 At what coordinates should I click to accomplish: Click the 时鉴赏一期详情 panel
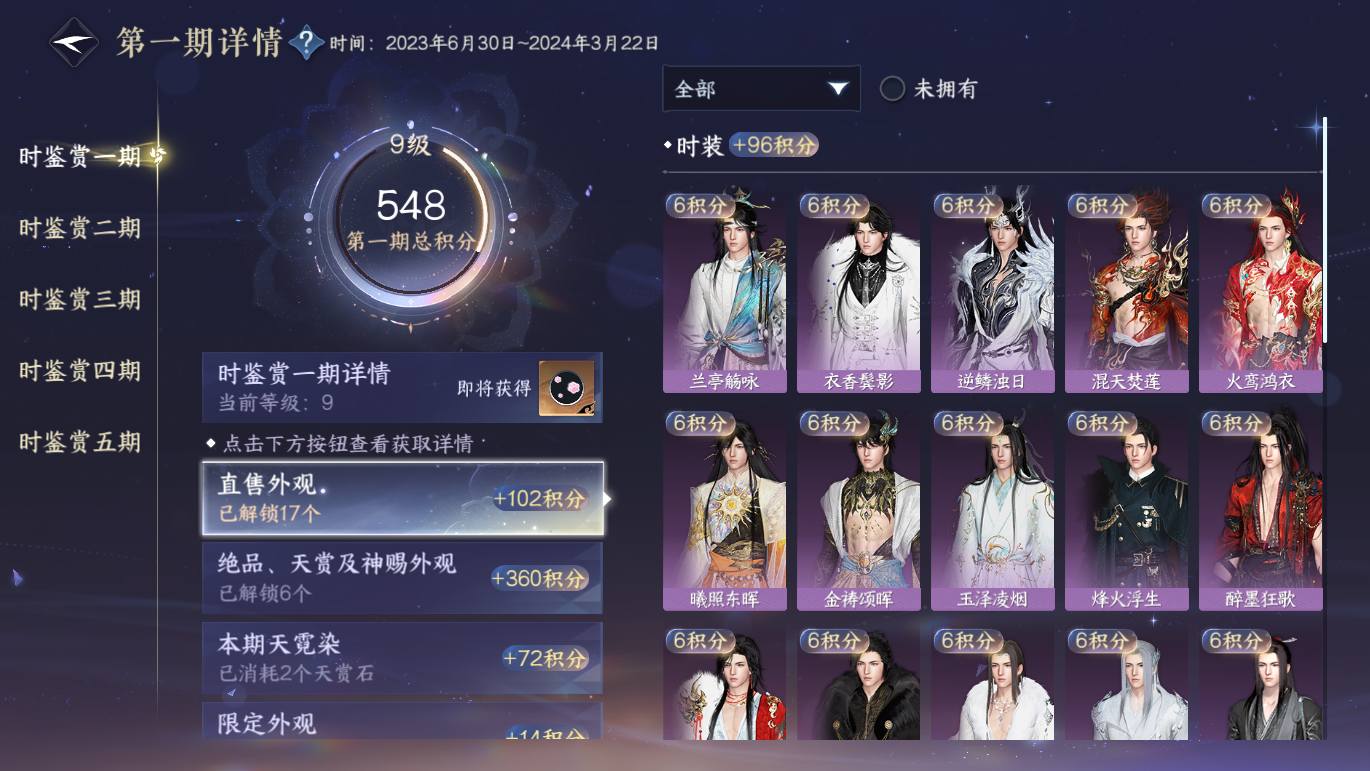tap(402, 387)
